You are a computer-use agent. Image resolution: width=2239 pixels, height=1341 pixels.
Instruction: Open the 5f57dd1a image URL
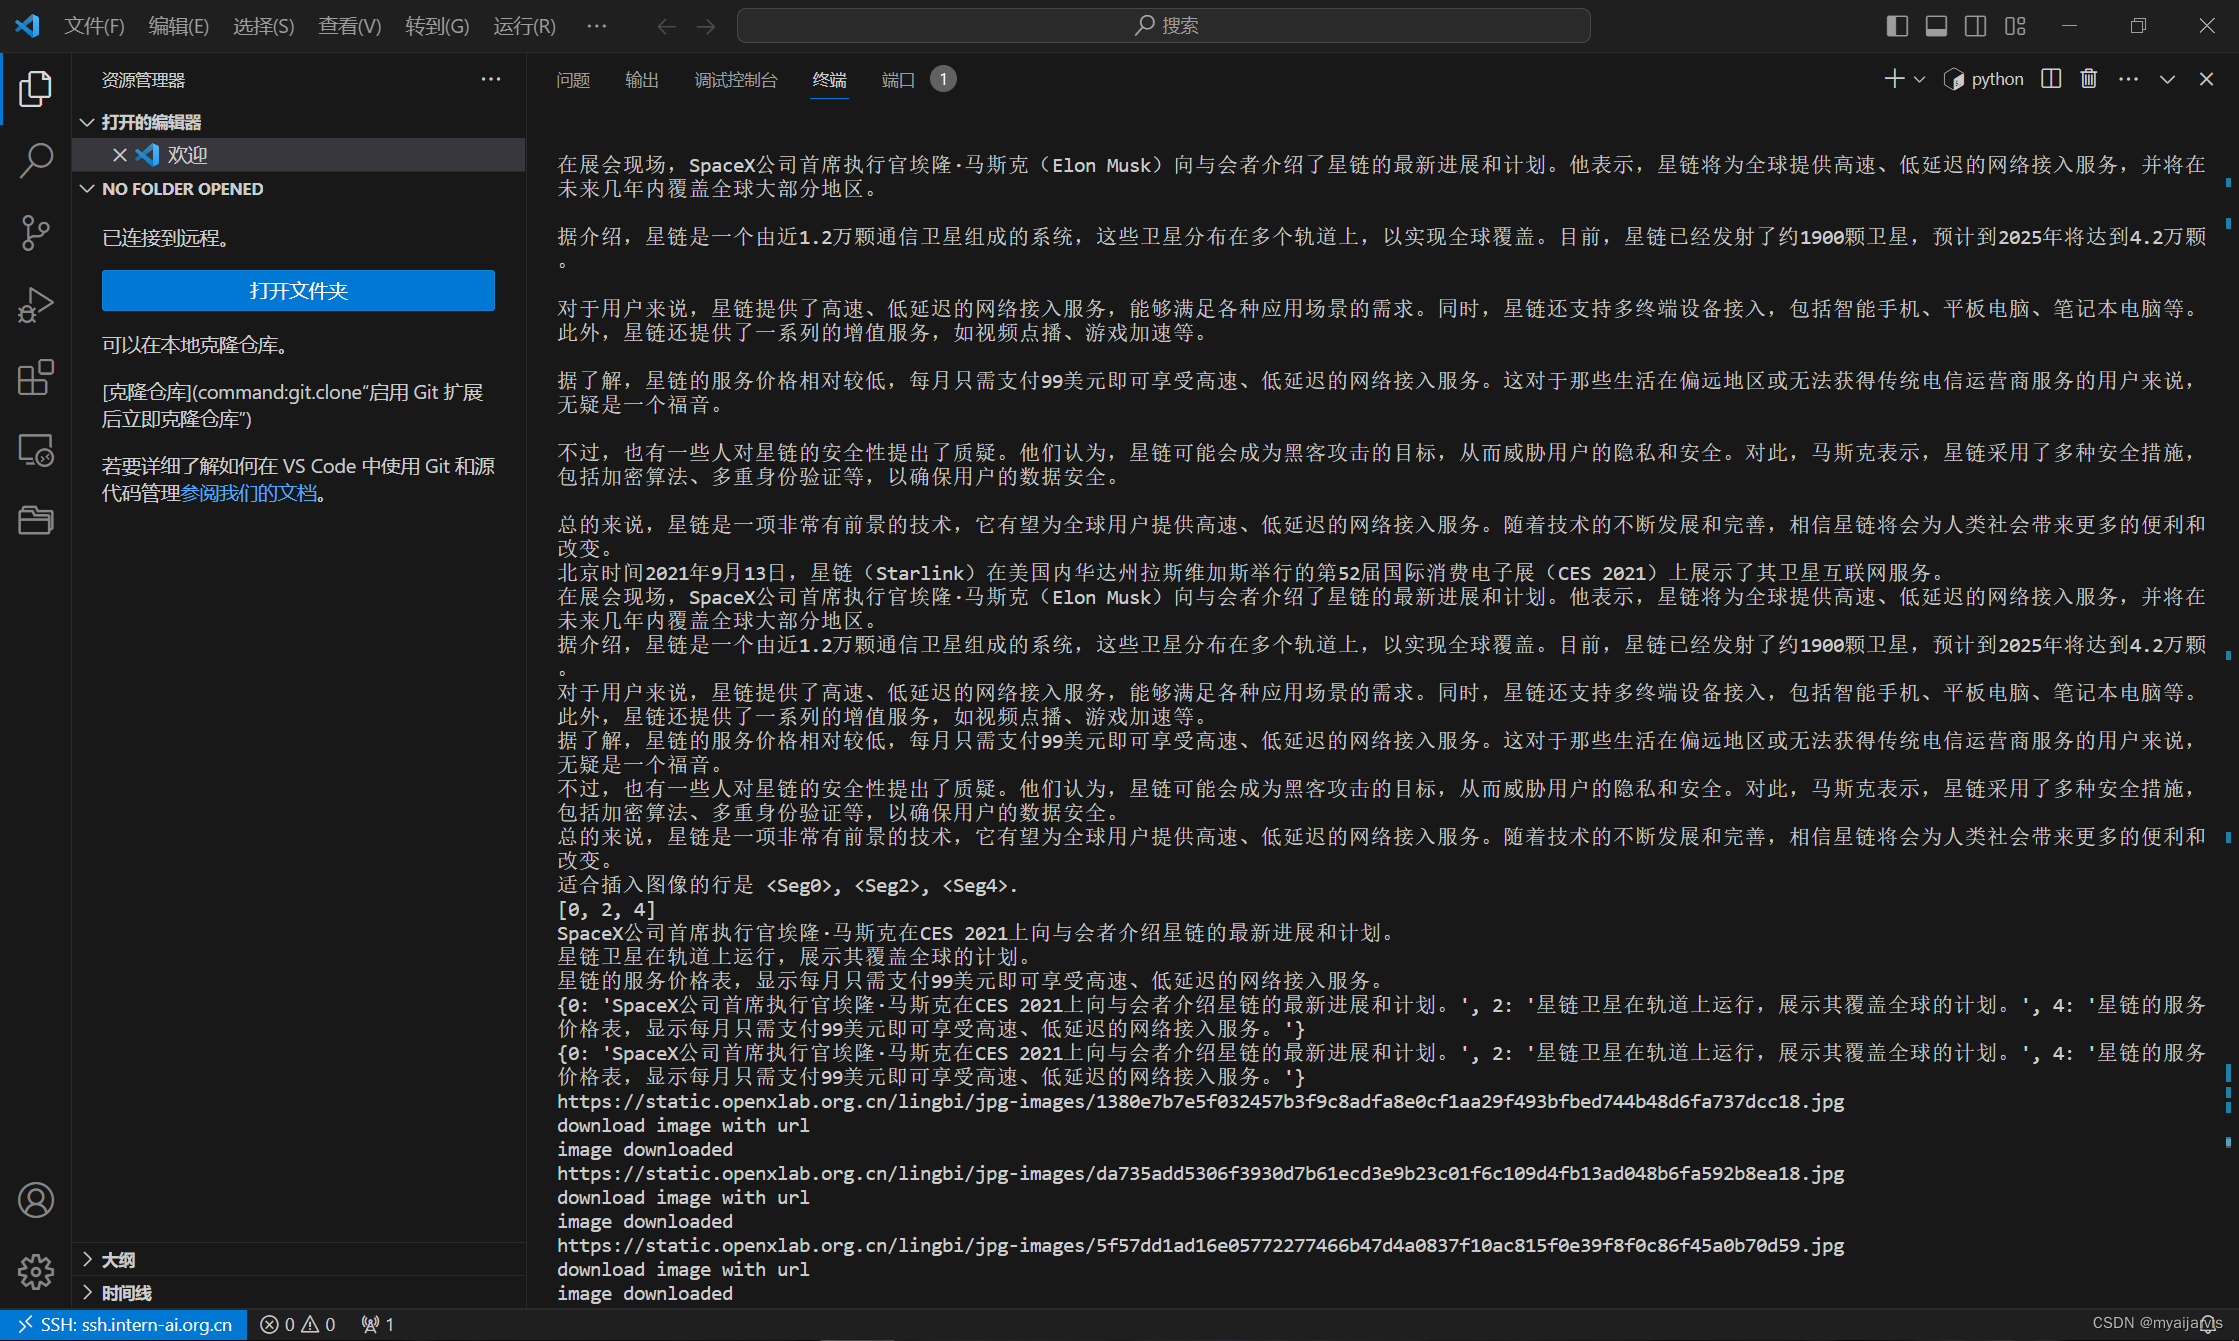point(1200,1246)
